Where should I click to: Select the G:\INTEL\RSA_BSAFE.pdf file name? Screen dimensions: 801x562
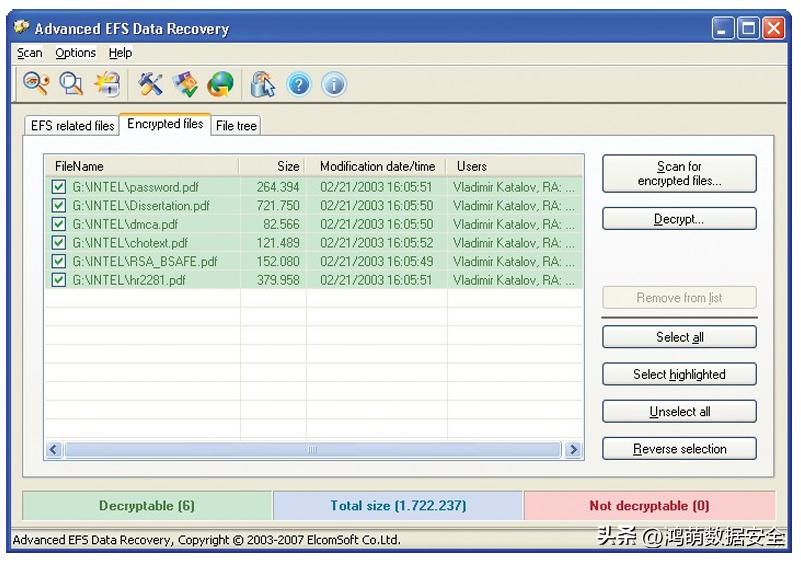(x=145, y=261)
